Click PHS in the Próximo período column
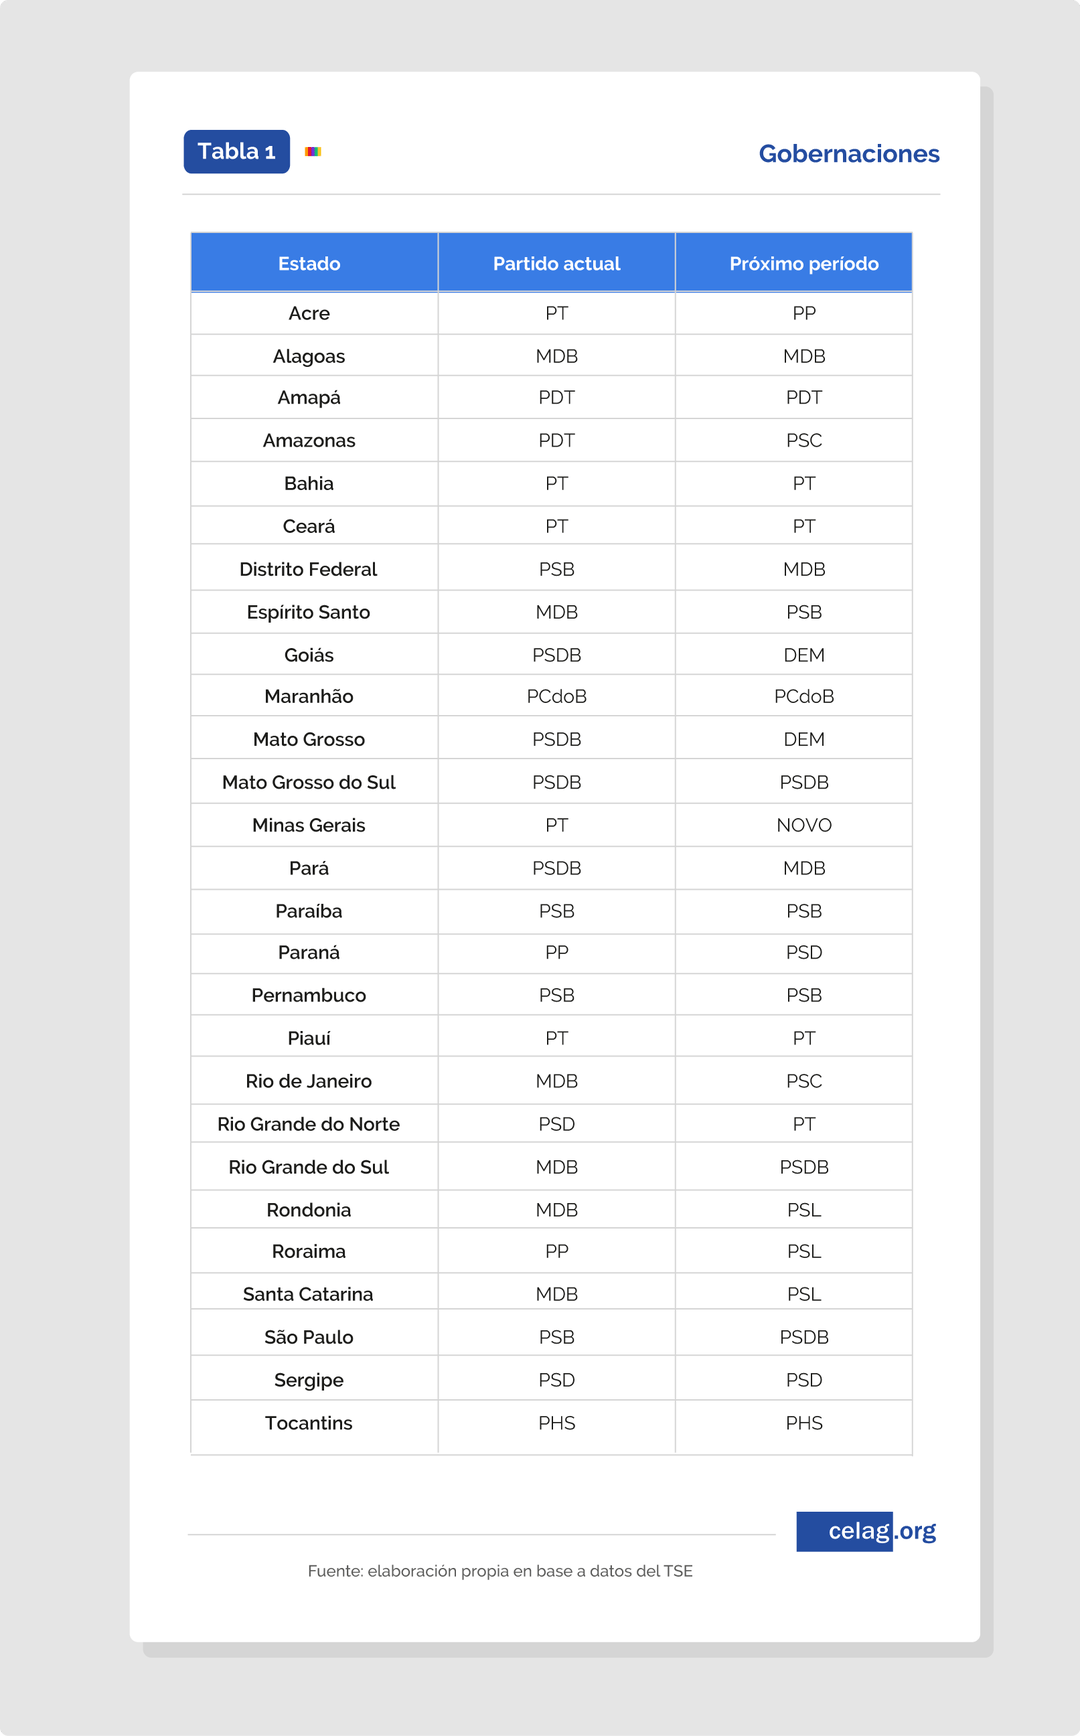The height and width of the screenshot is (1736, 1080). click(804, 1424)
